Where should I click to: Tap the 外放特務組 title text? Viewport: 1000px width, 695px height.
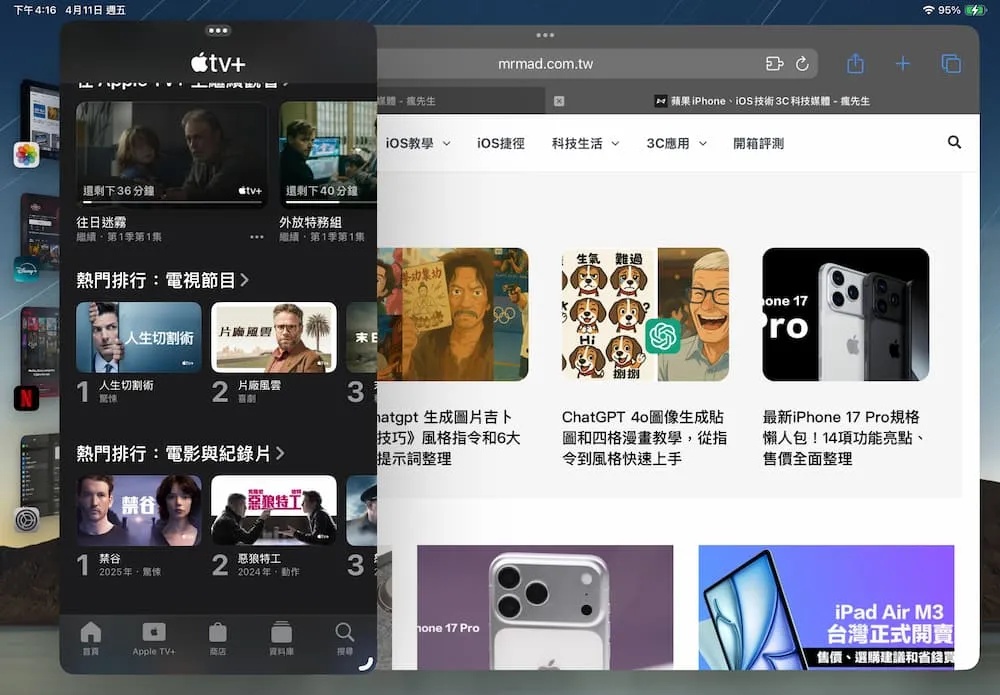(311, 223)
